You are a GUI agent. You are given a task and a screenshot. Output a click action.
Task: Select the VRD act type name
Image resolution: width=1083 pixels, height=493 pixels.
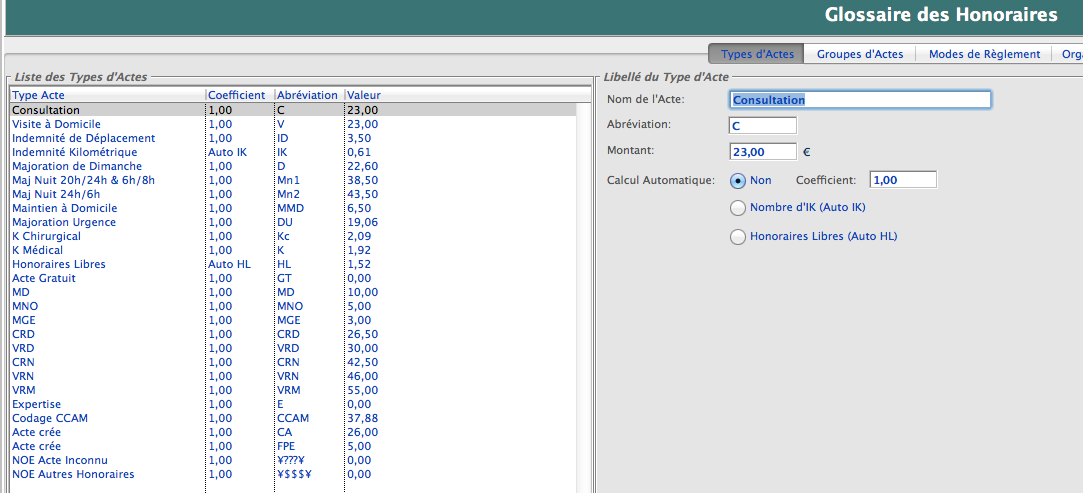(x=23, y=348)
